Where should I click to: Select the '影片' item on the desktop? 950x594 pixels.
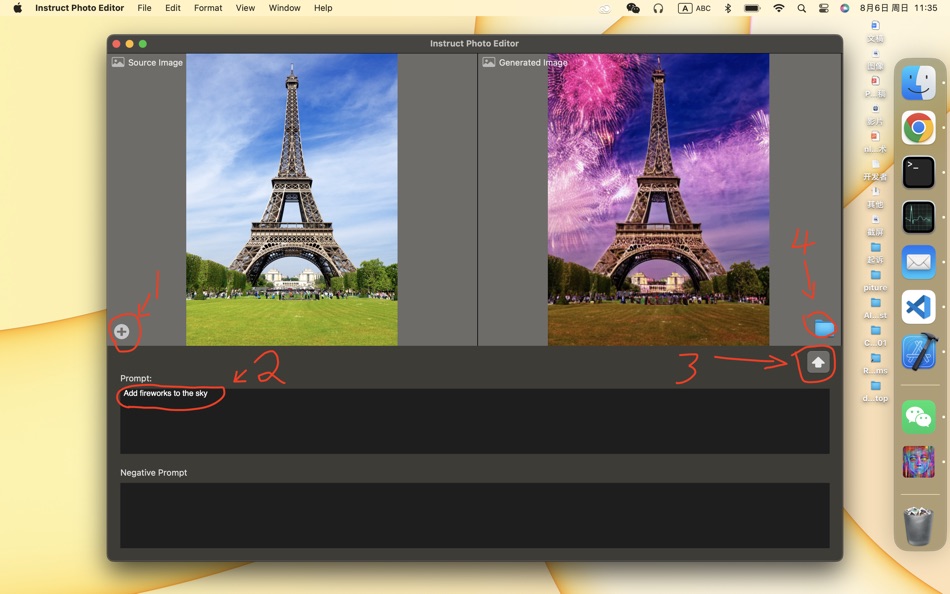click(875, 115)
